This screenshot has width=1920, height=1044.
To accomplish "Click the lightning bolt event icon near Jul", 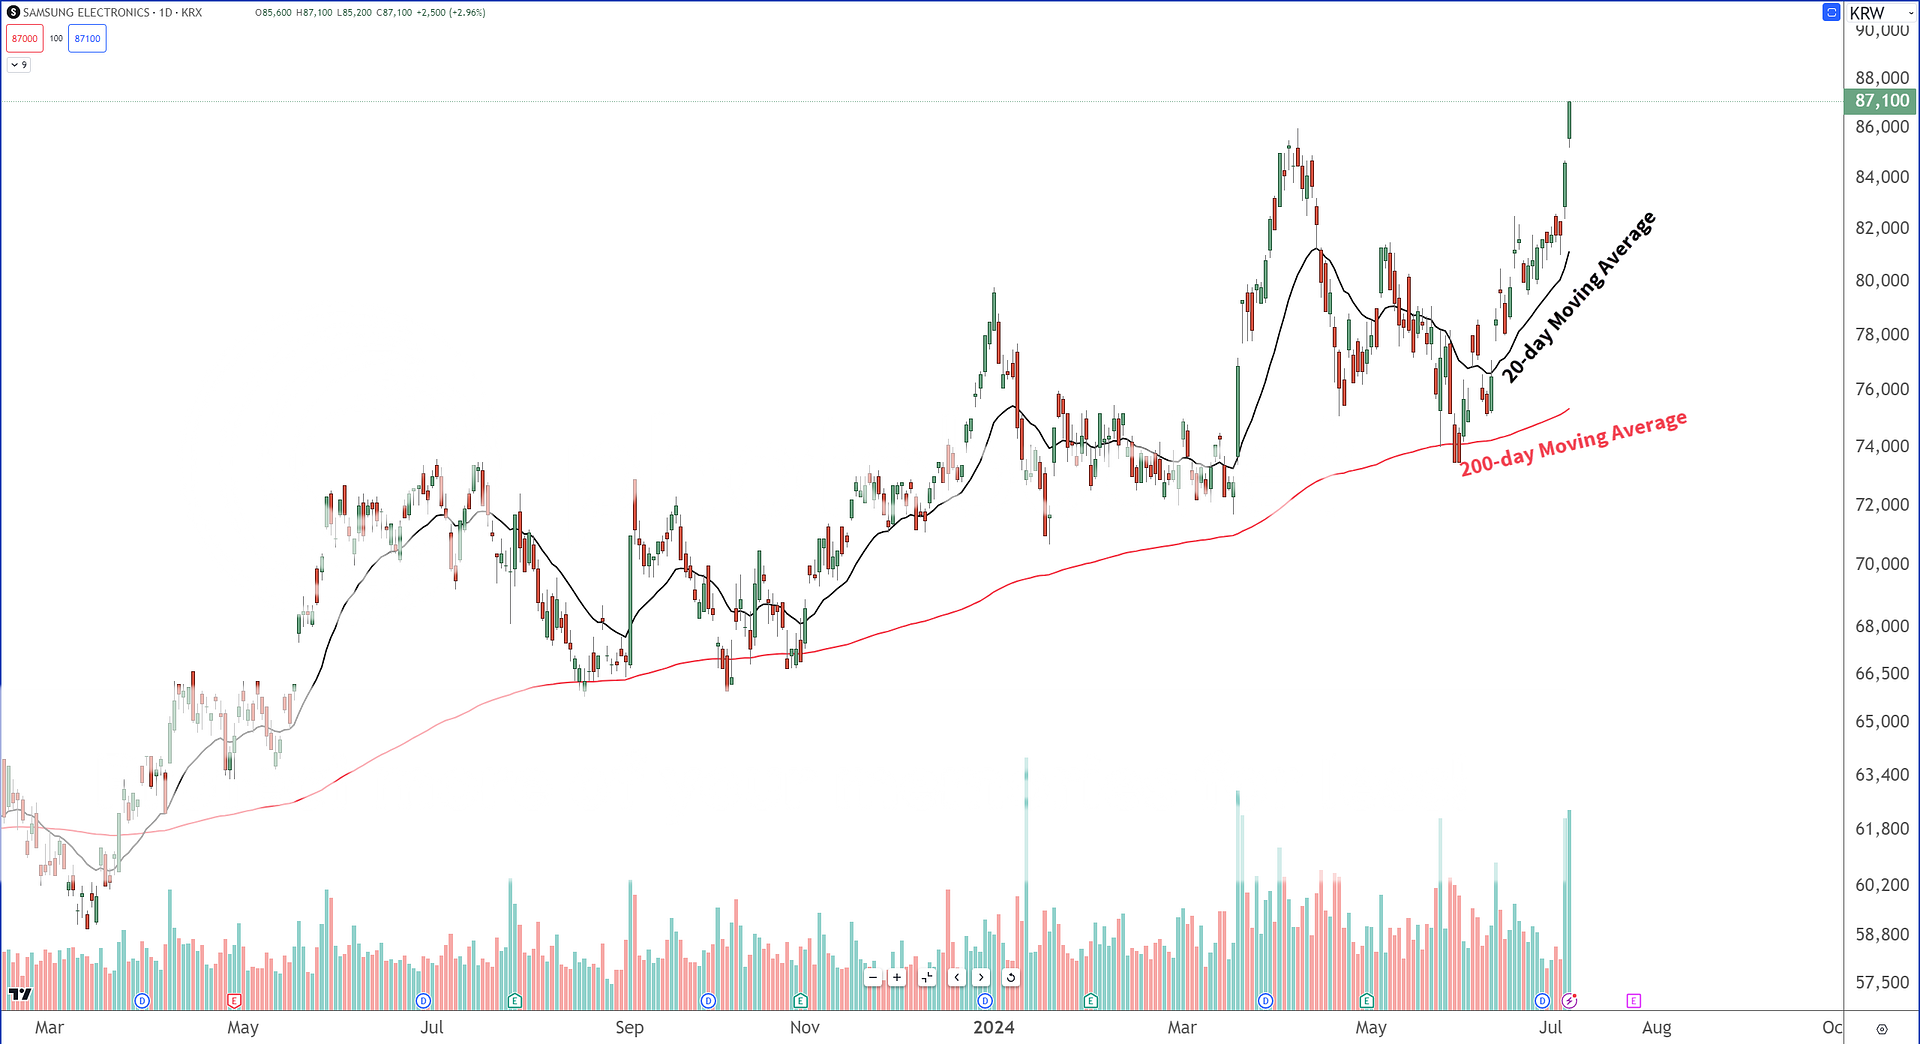I will tap(1570, 1000).
